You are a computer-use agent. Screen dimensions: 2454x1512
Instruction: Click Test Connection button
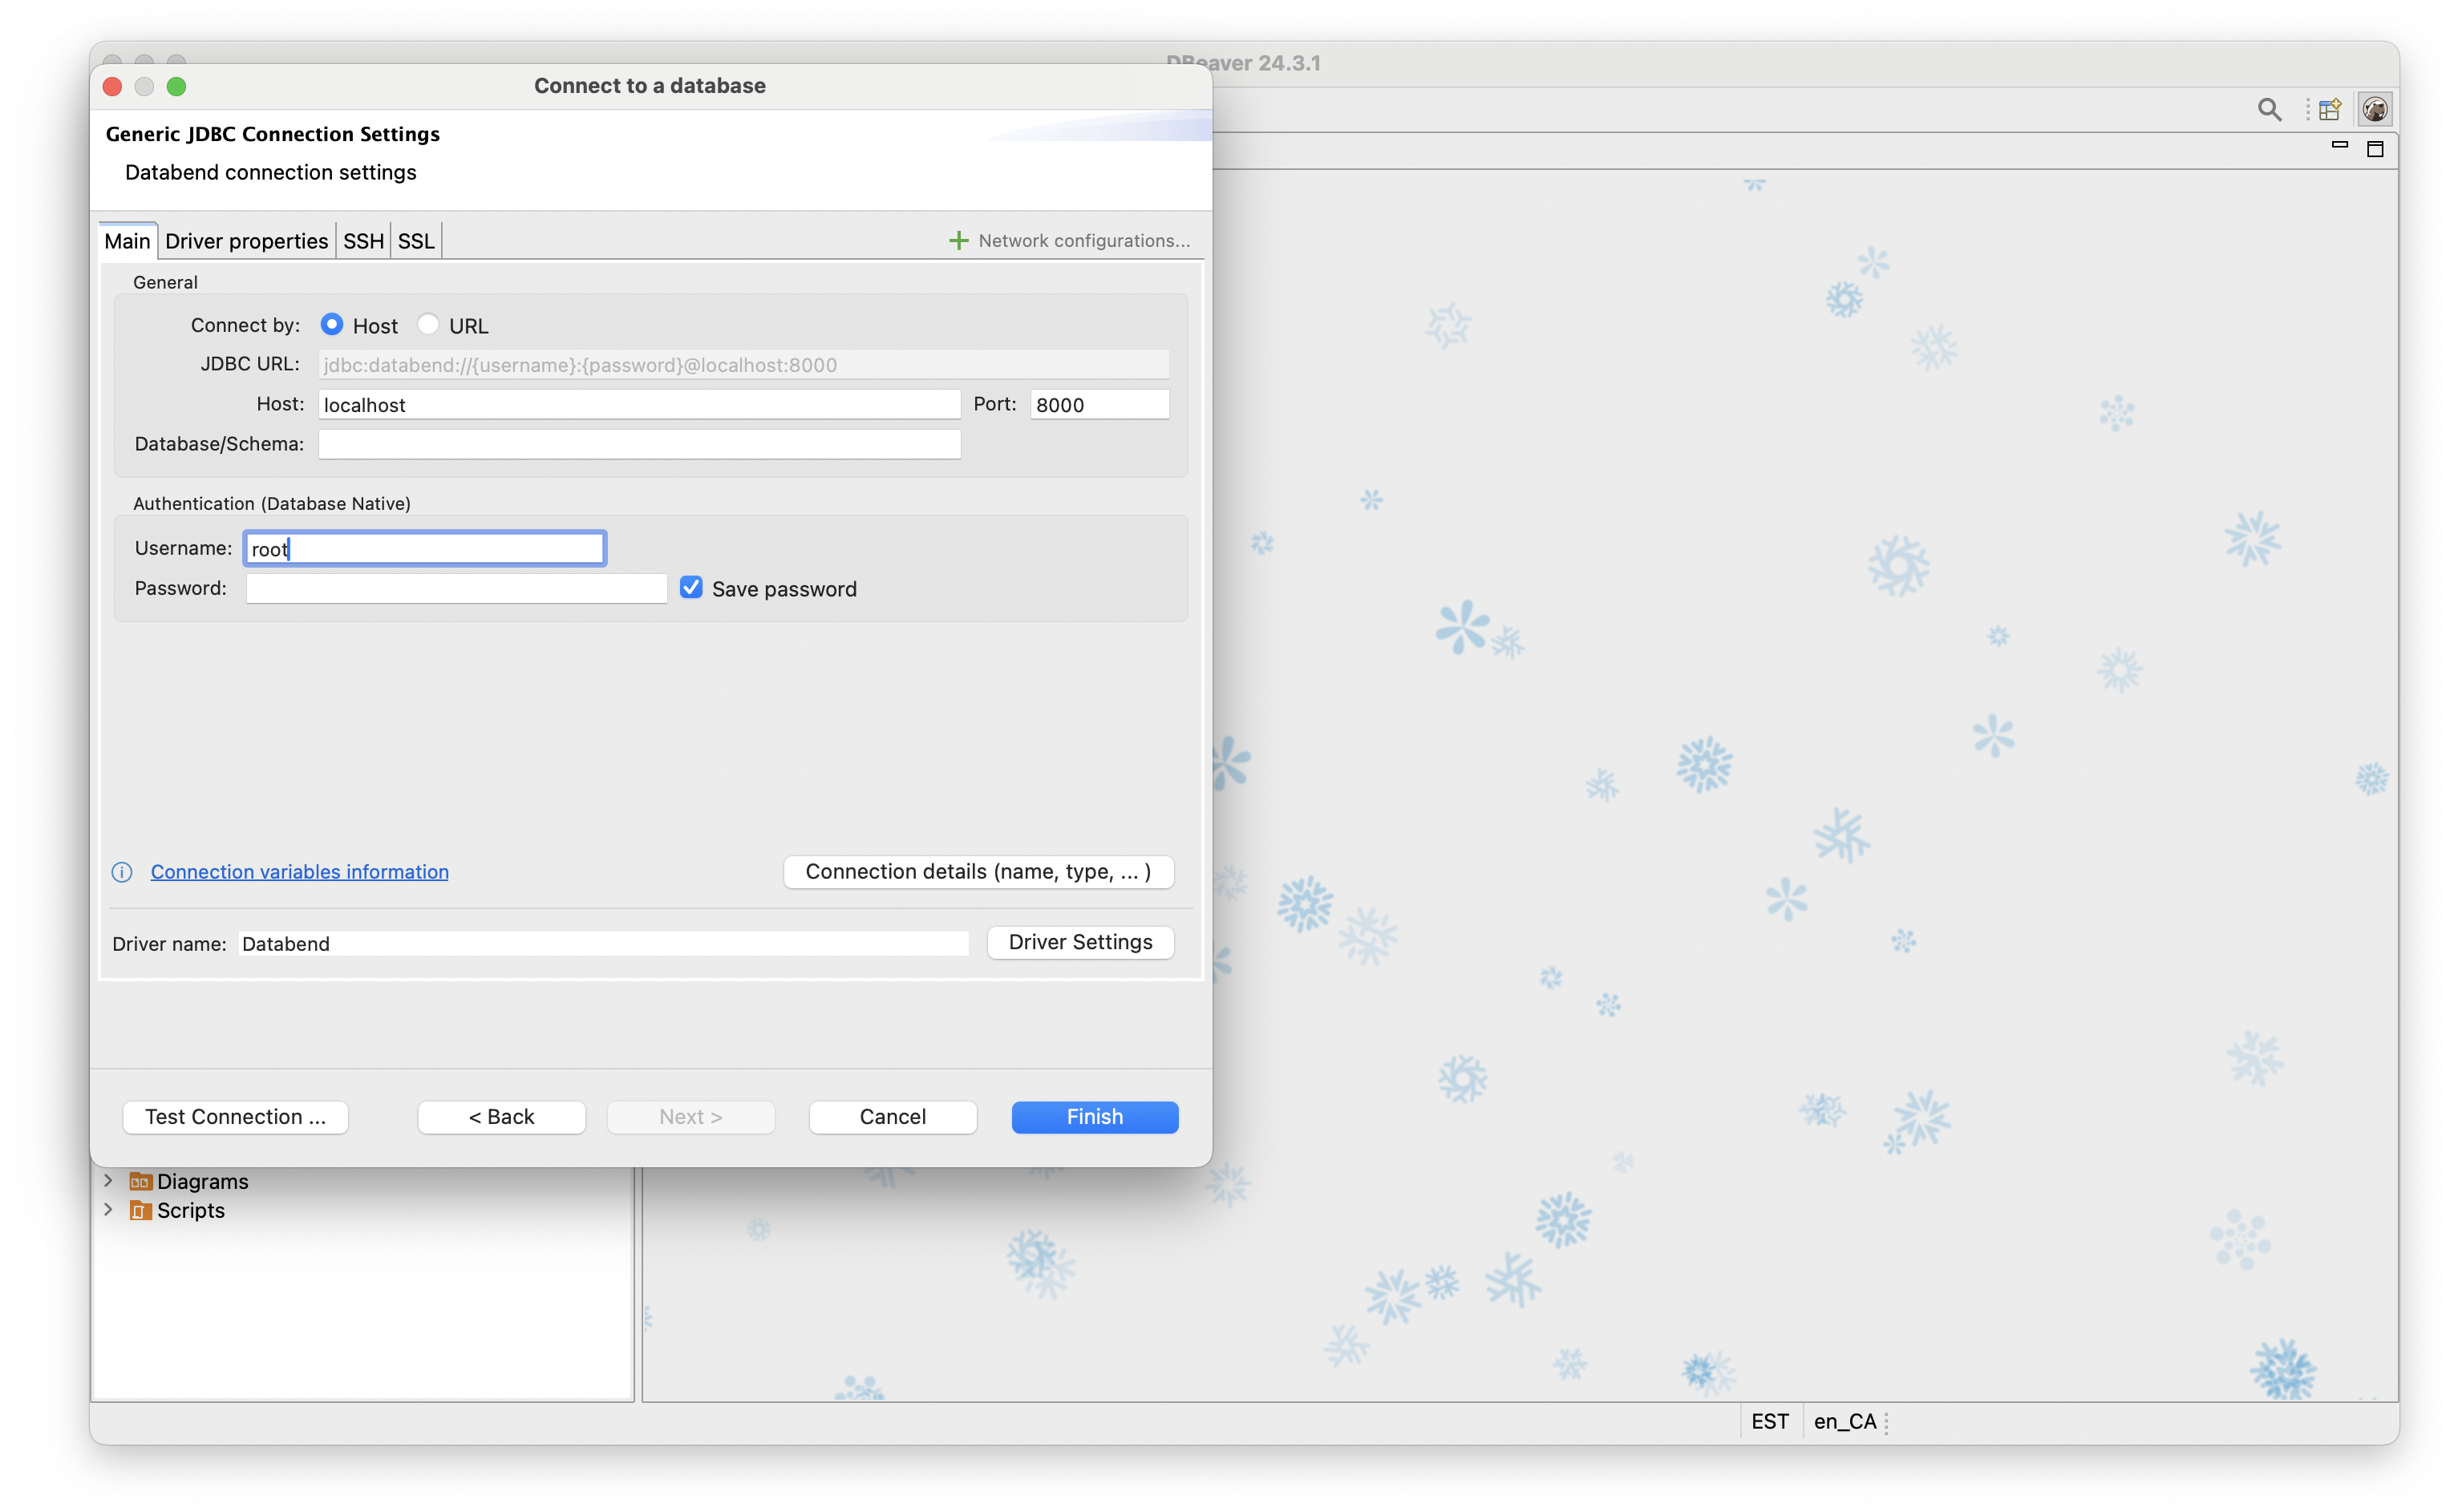click(235, 1117)
